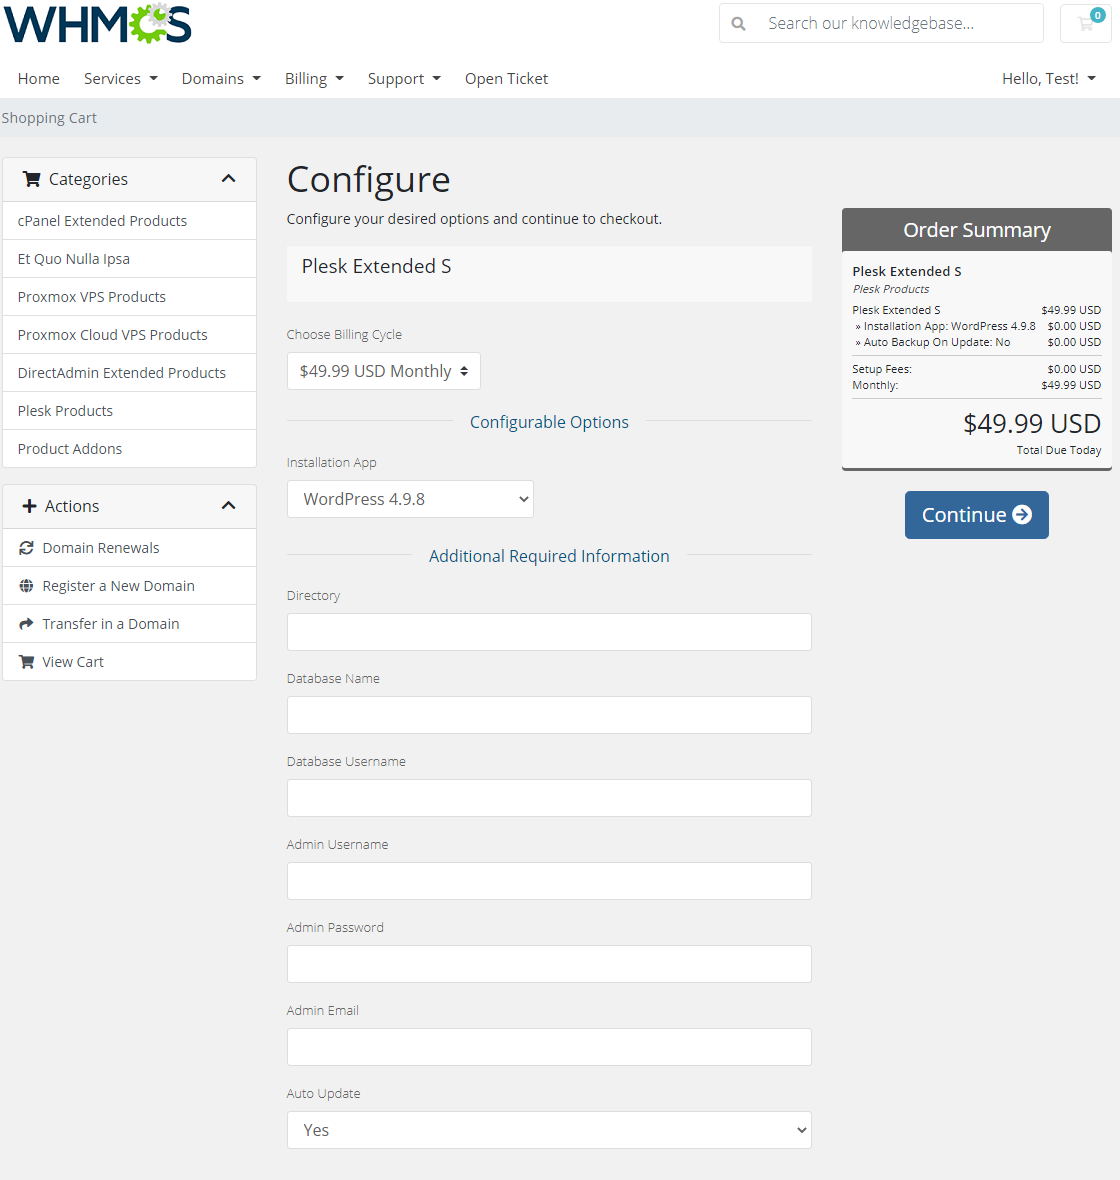
Task: Click the Database Username input field
Action: [549, 798]
